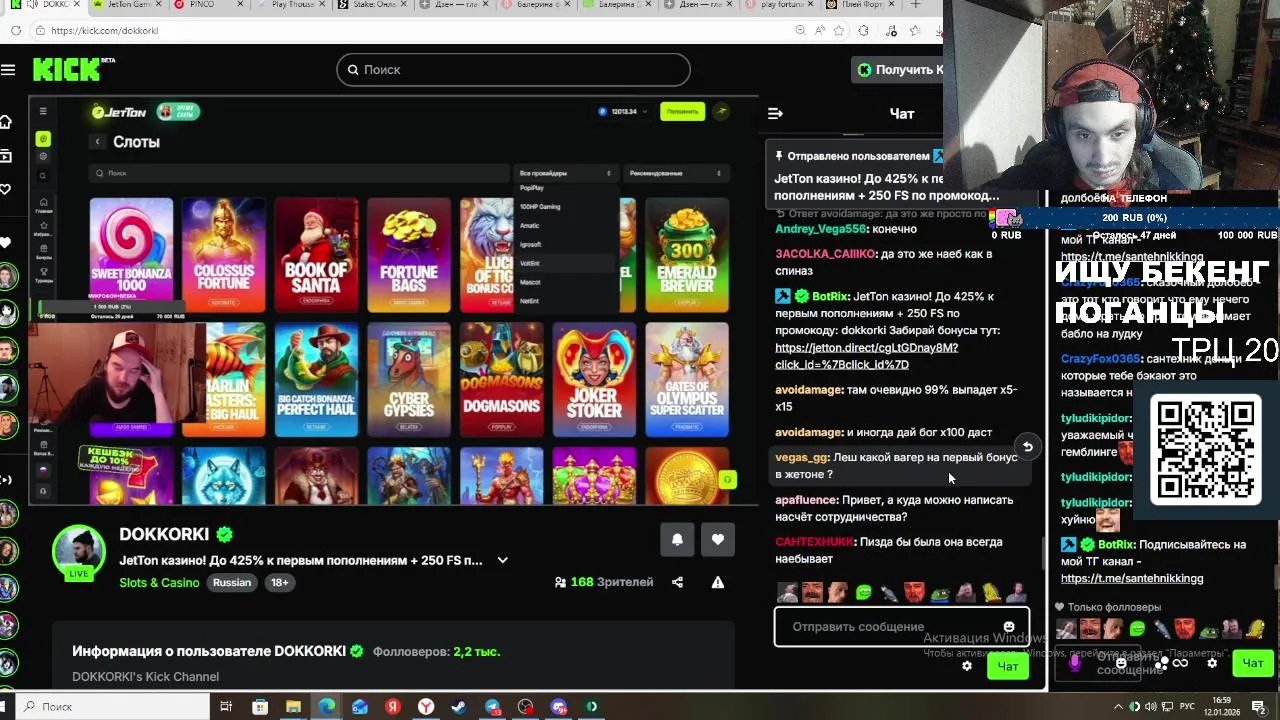
Task: Click the JetTon slots search field
Action: [298, 173]
